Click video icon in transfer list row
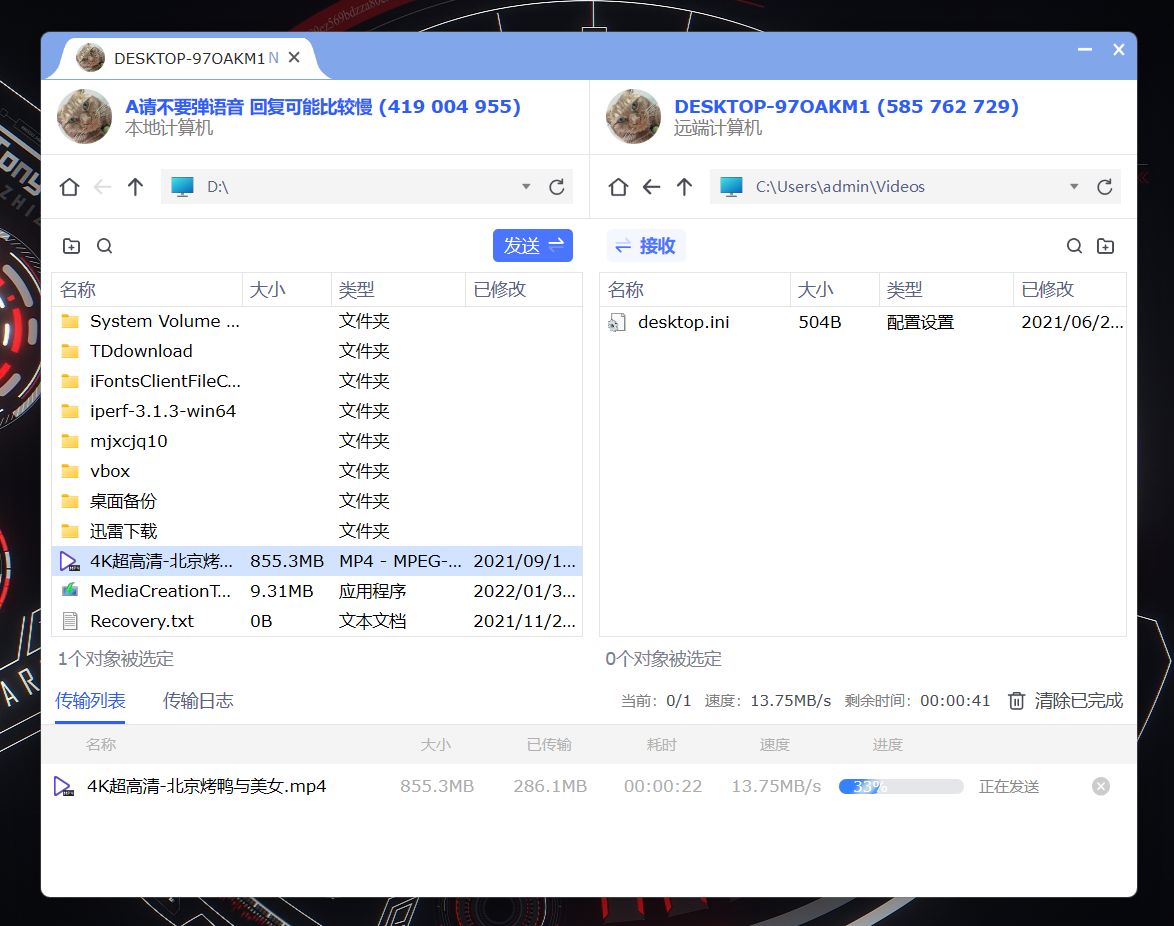Viewport: 1174px width, 926px height. point(64,786)
